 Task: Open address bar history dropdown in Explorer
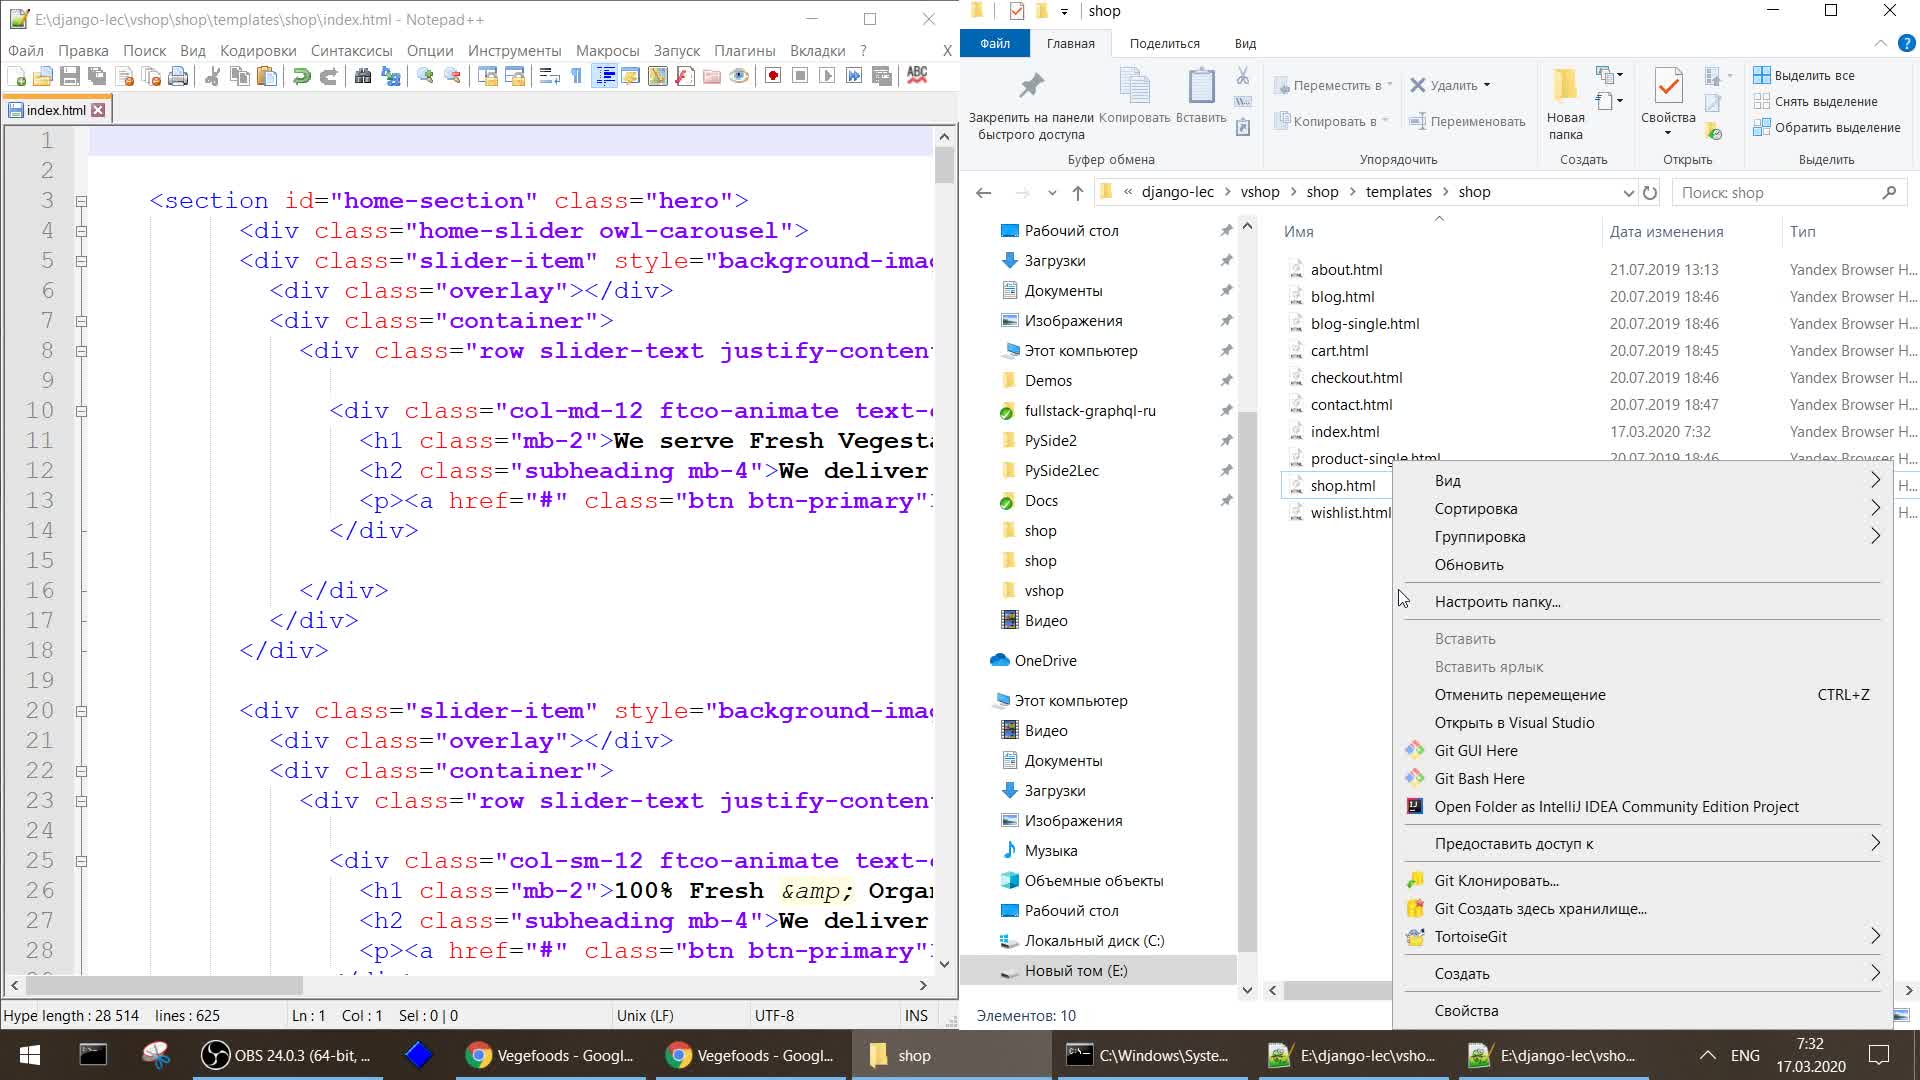[x=1628, y=193]
